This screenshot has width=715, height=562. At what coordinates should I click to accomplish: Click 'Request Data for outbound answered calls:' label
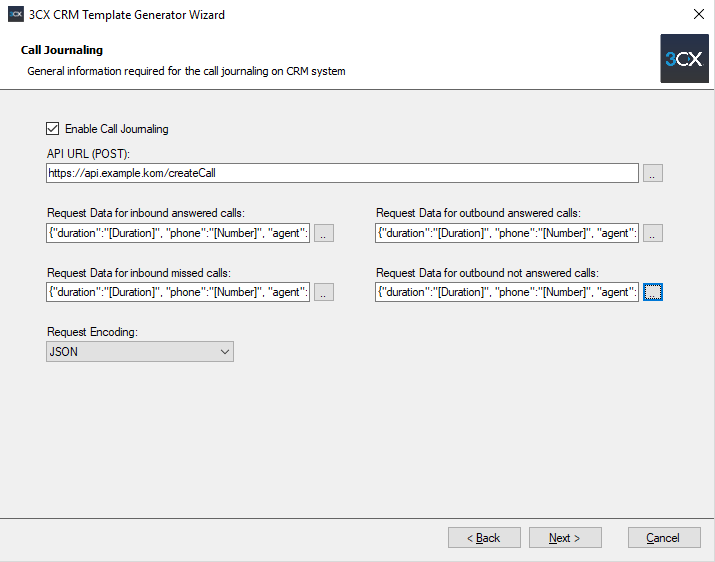478,213
